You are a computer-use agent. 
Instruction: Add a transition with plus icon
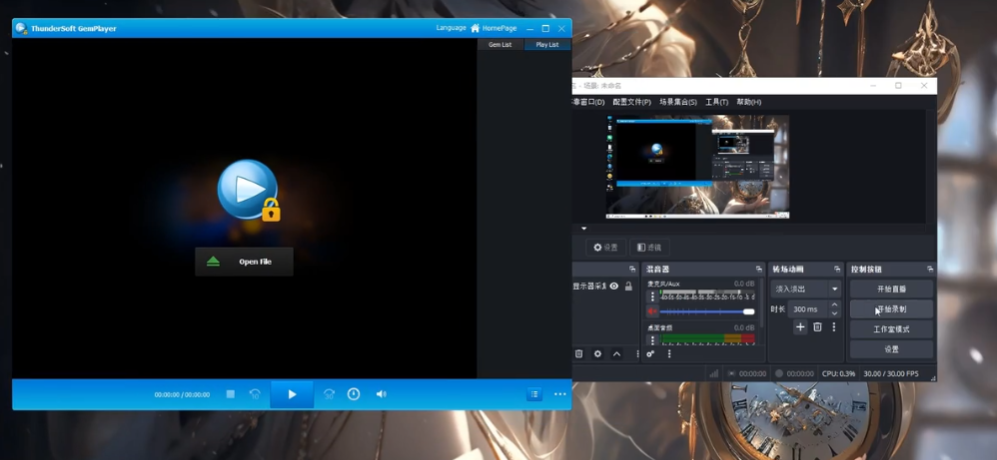(800, 327)
